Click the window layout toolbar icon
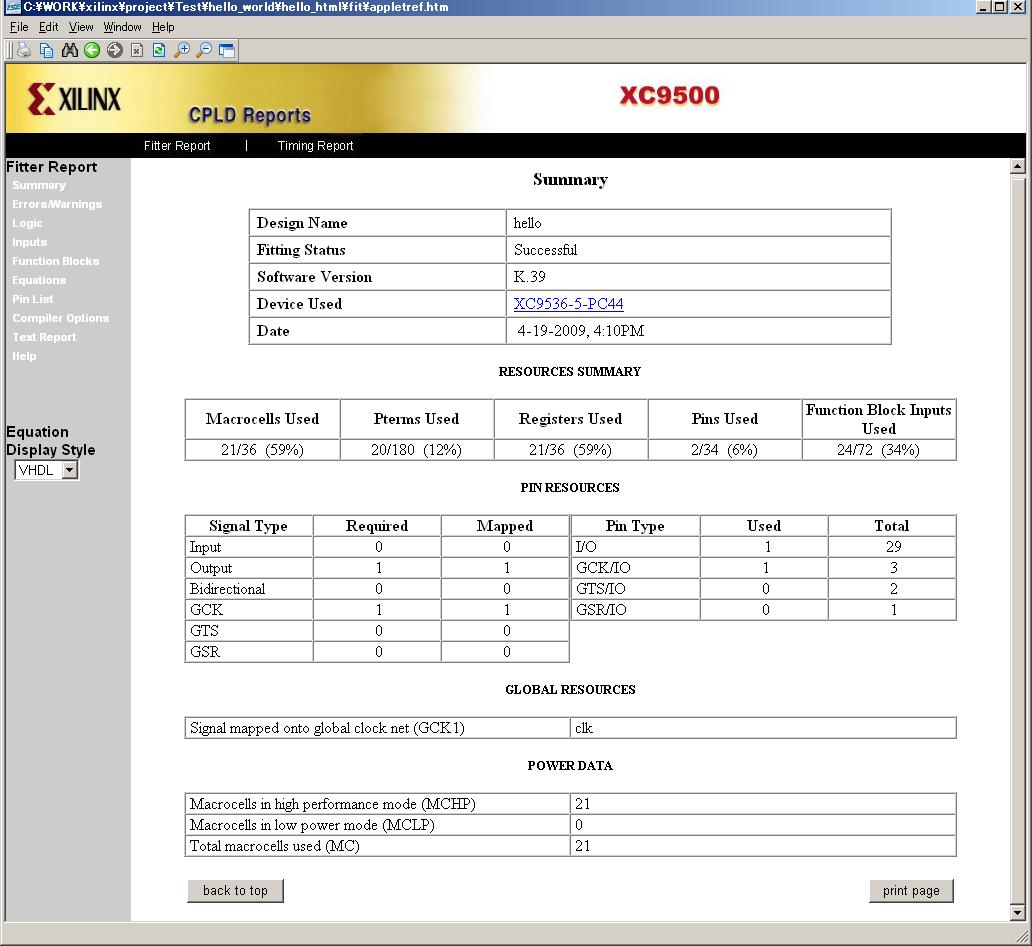 point(227,50)
